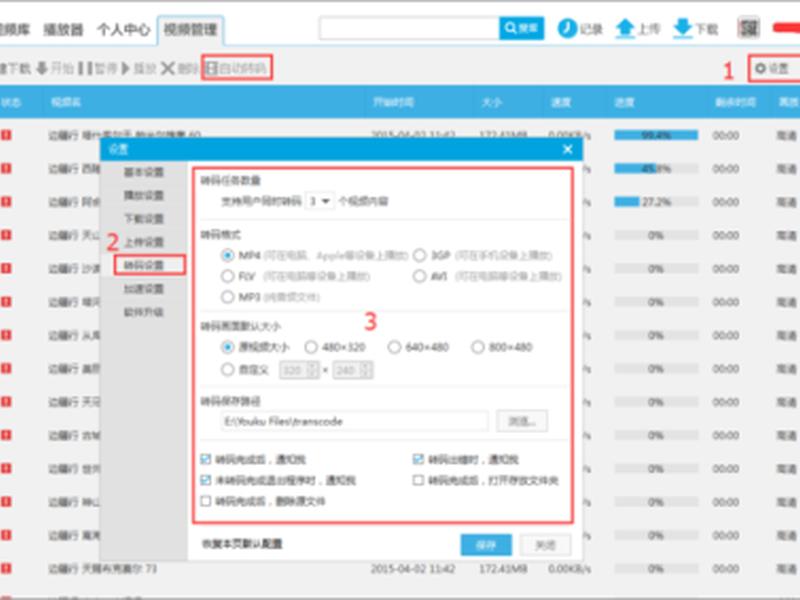Image resolution: width=800 pixels, height=600 pixels.
Task: Close the 设置 dialog with X
Action: [567, 149]
